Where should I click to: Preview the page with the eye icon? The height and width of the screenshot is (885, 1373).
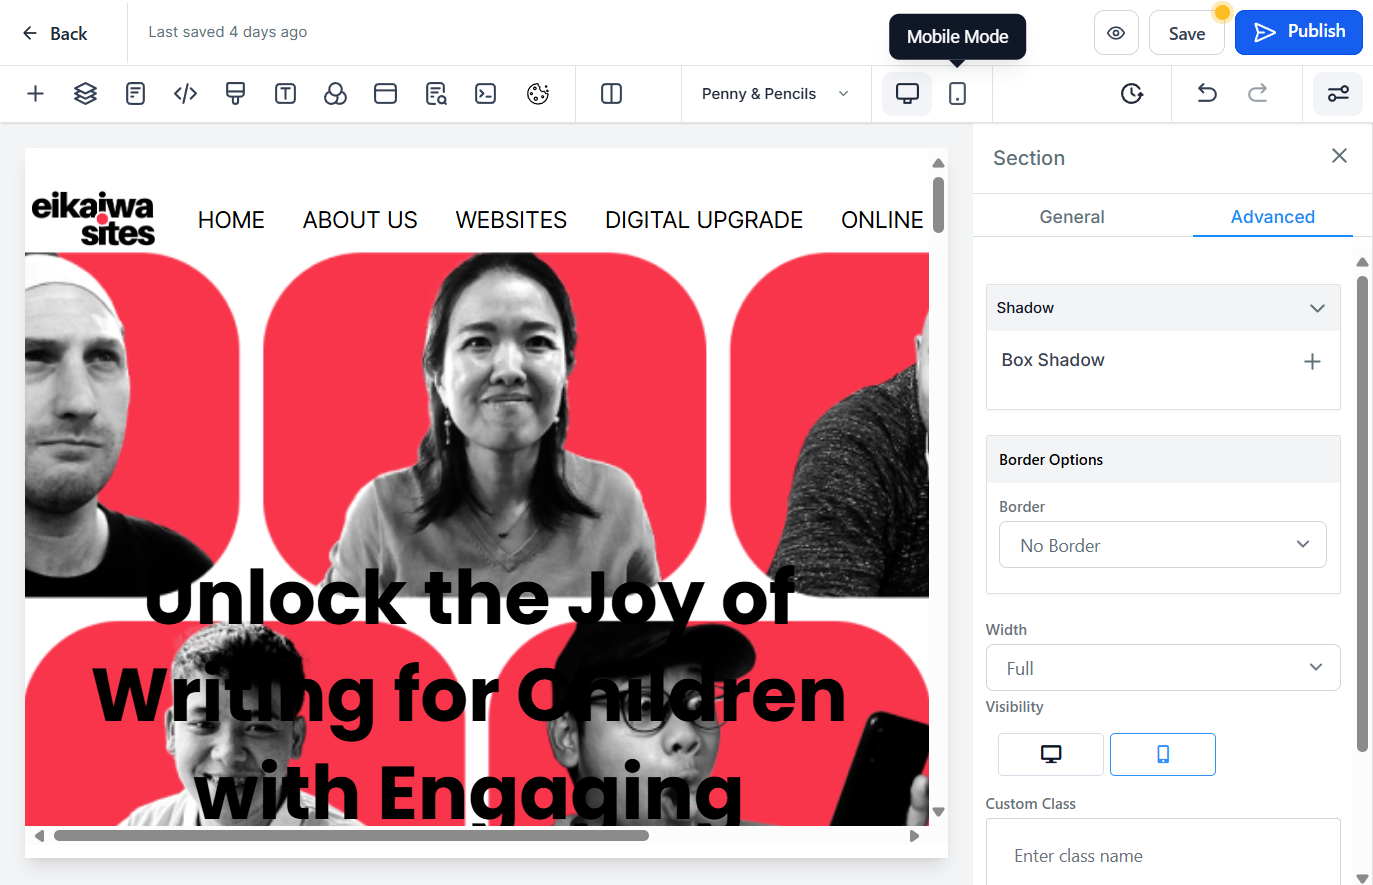(x=1116, y=33)
